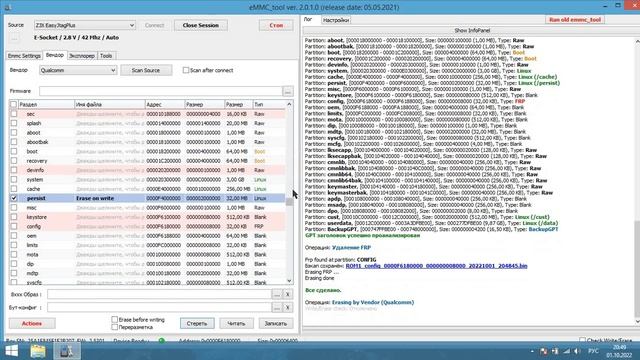Click the red Стоп button
This screenshot has height=360, width=640.
[276, 25]
